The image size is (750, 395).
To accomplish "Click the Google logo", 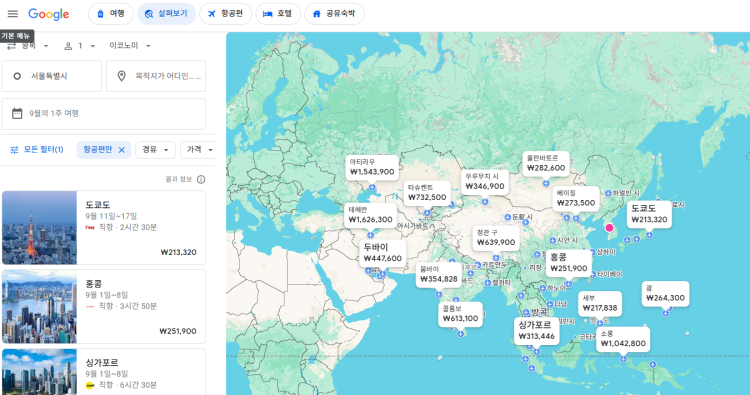I will tap(48, 14).
